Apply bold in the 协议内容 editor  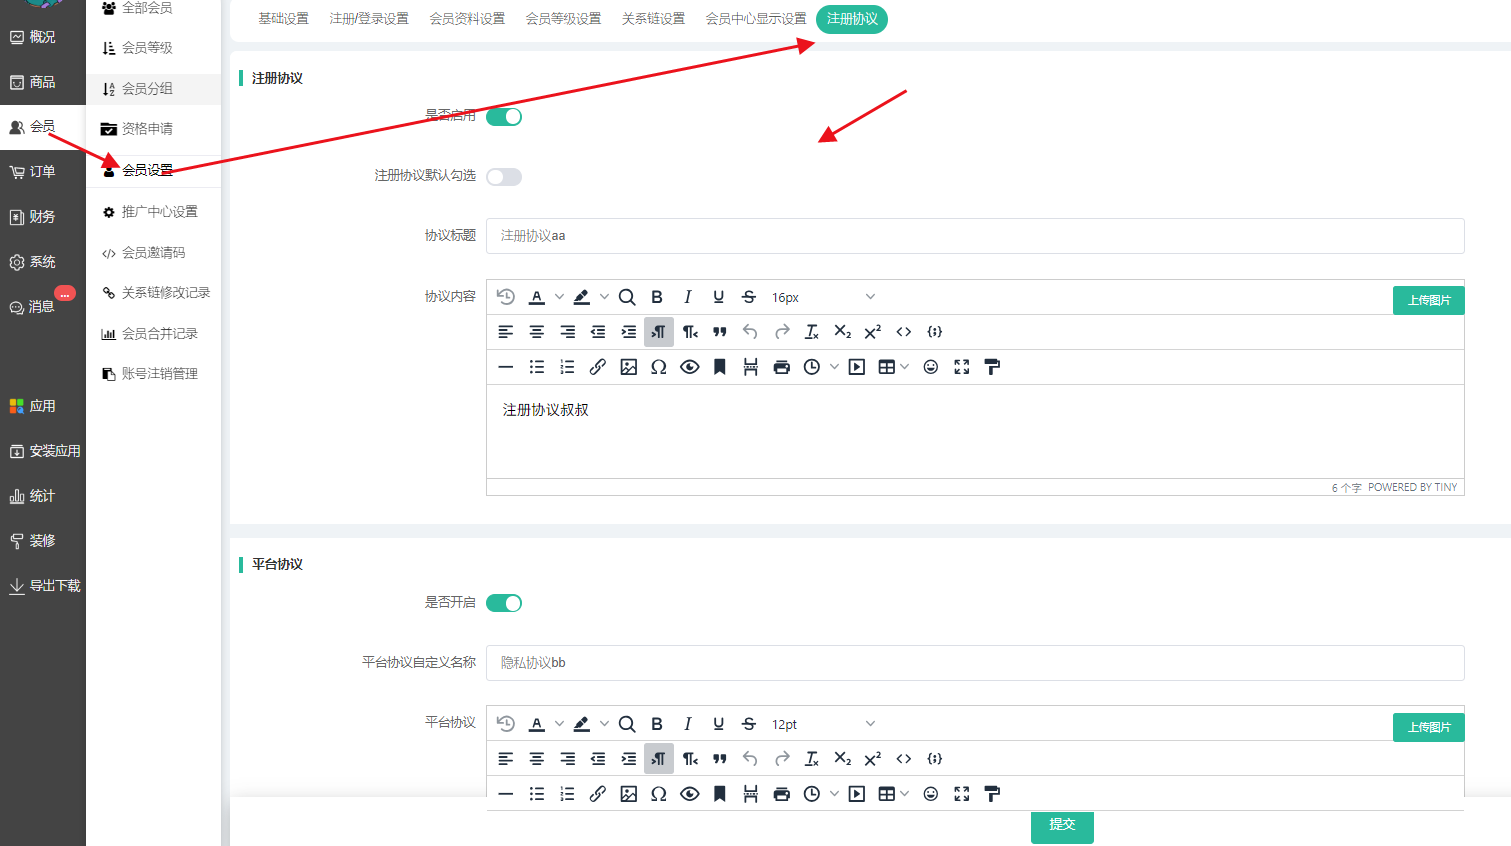tap(657, 297)
